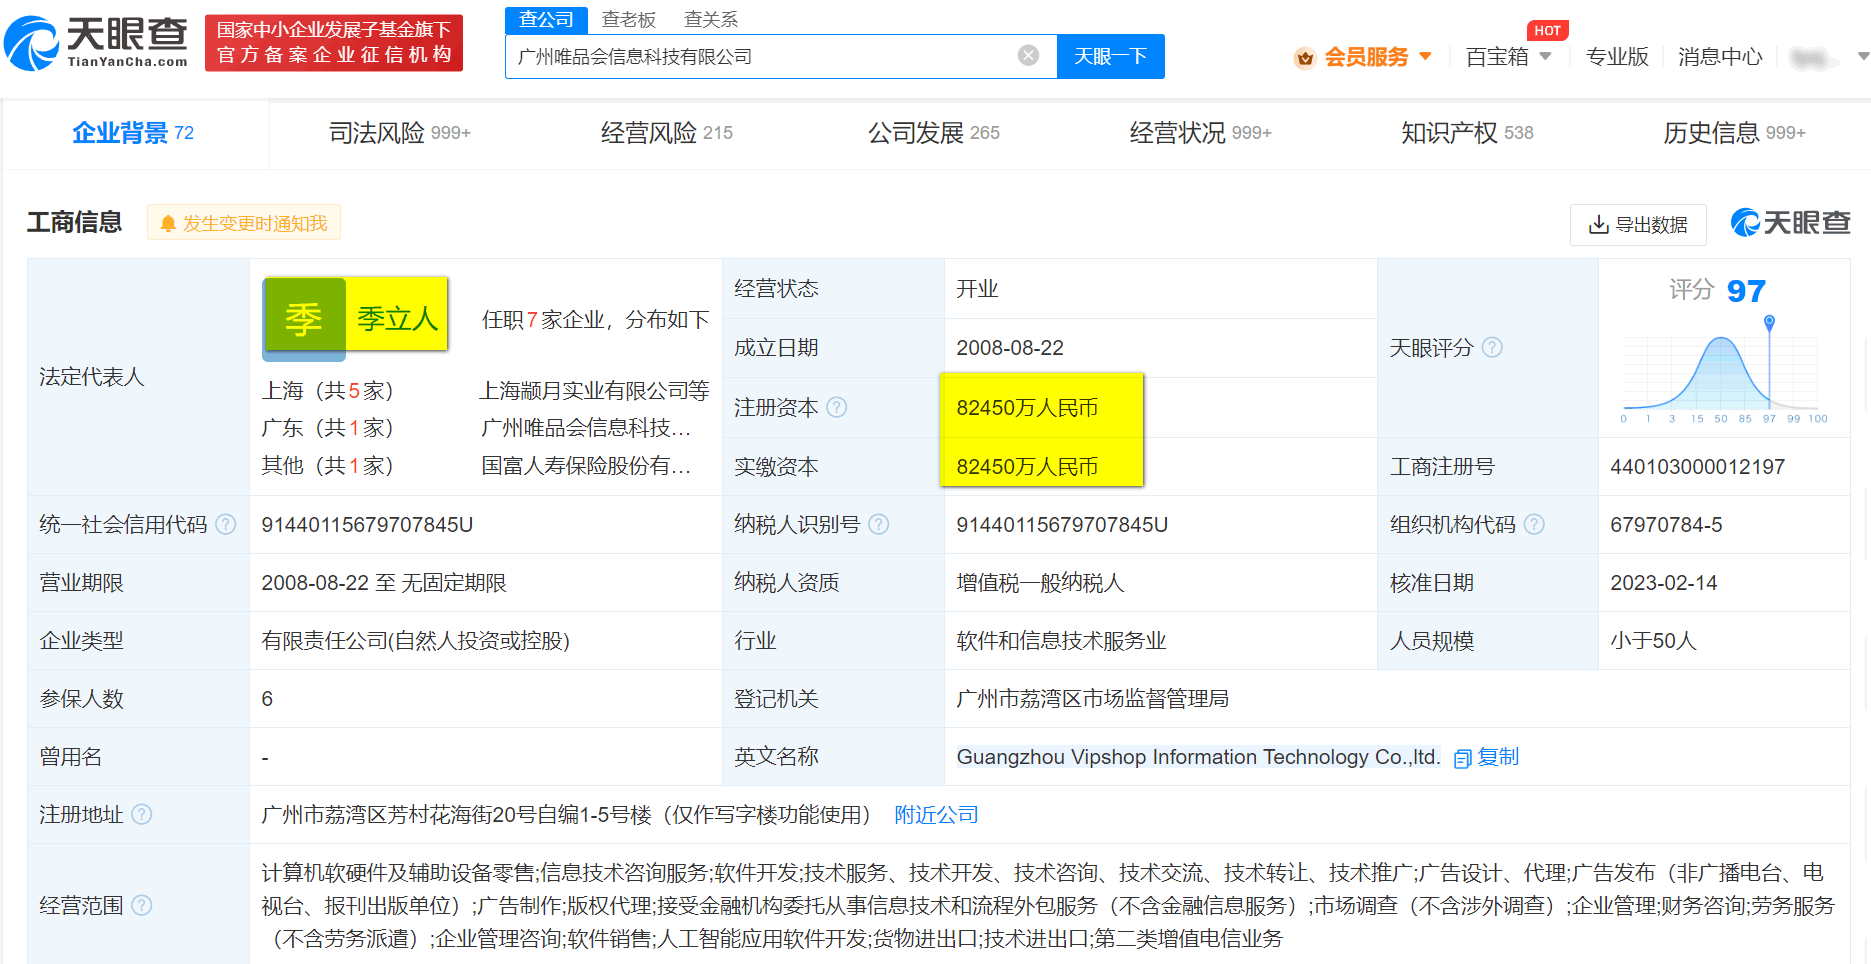1871x964 pixels.
Task: Open the 公司发展 tab
Action: 934,132
